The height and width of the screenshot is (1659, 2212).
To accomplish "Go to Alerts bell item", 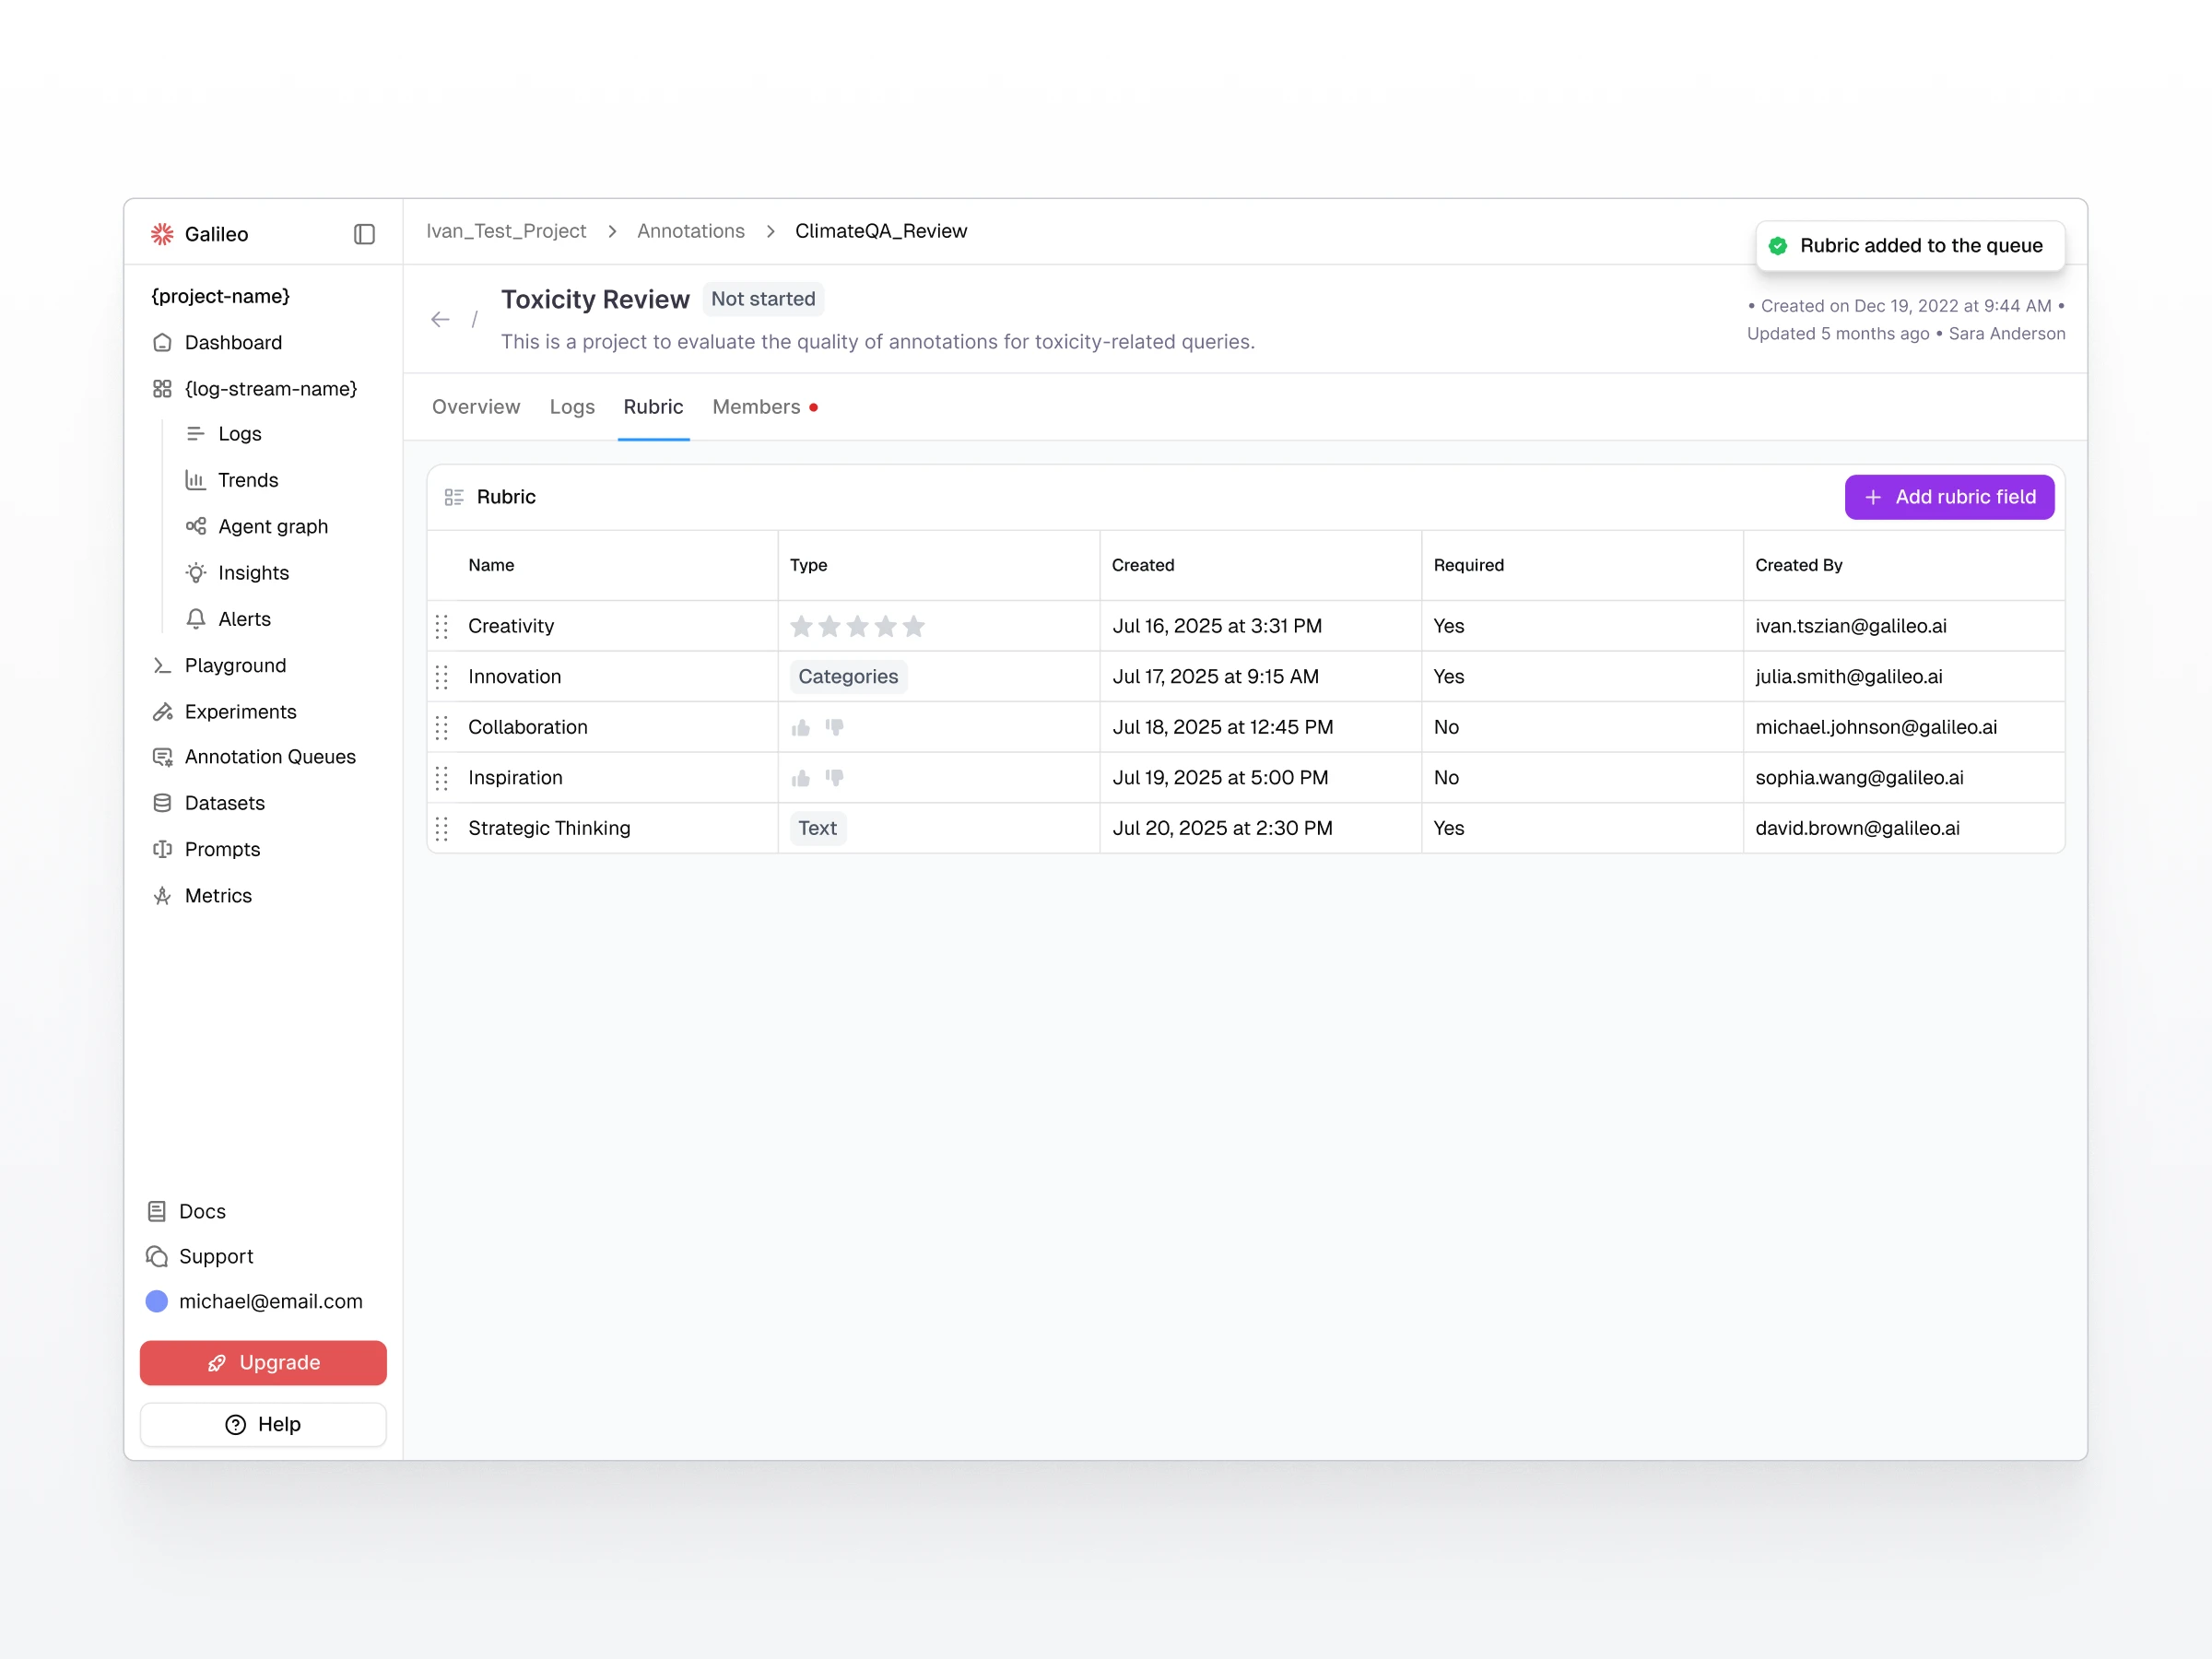I will tap(244, 619).
